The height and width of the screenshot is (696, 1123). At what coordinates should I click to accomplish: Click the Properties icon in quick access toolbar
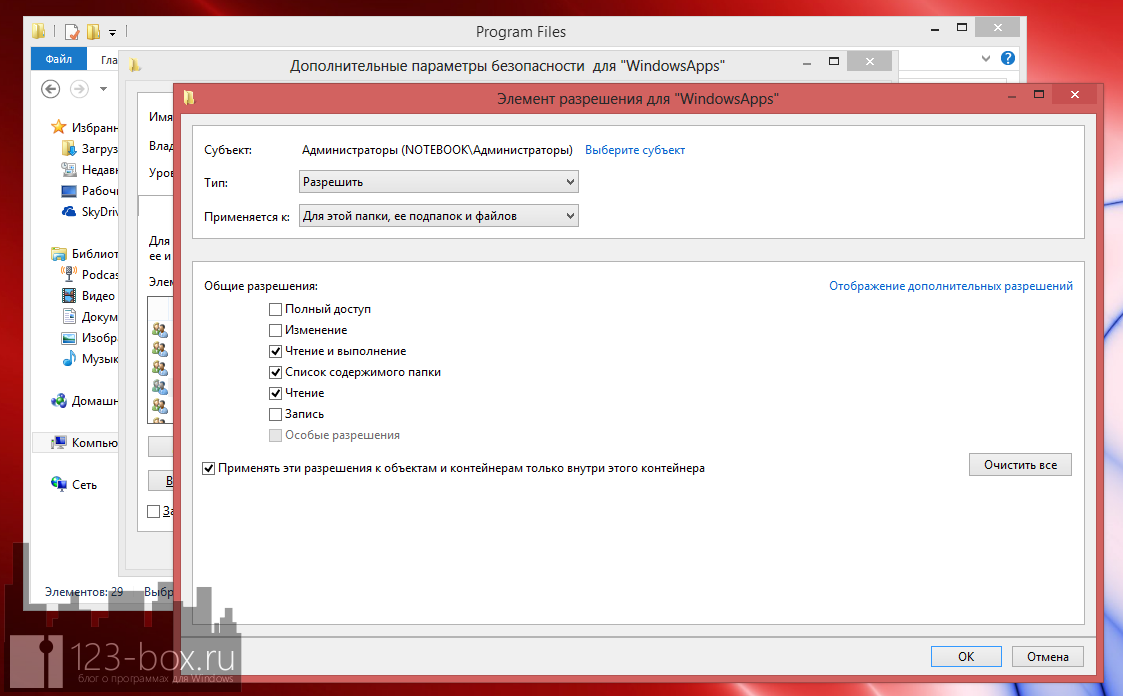pos(71,32)
